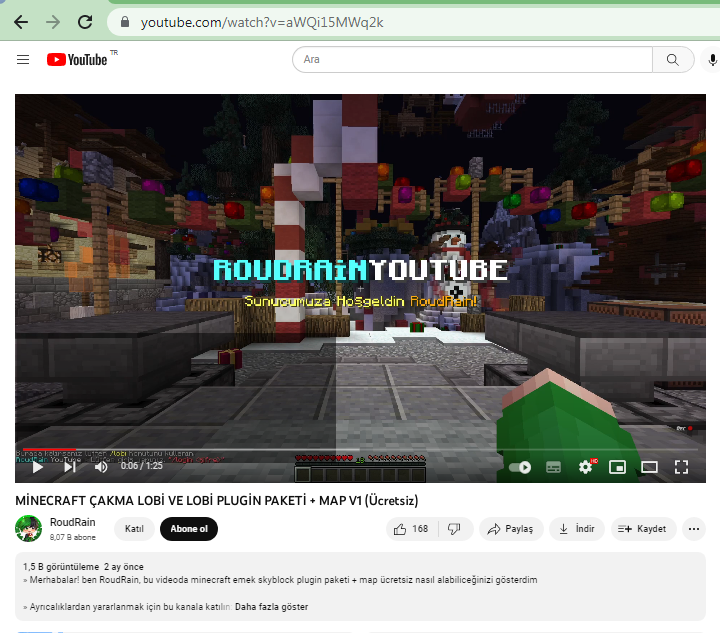
Task: Open the RoudRain channel name link
Action: pyautogui.click(x=73, y=522)
